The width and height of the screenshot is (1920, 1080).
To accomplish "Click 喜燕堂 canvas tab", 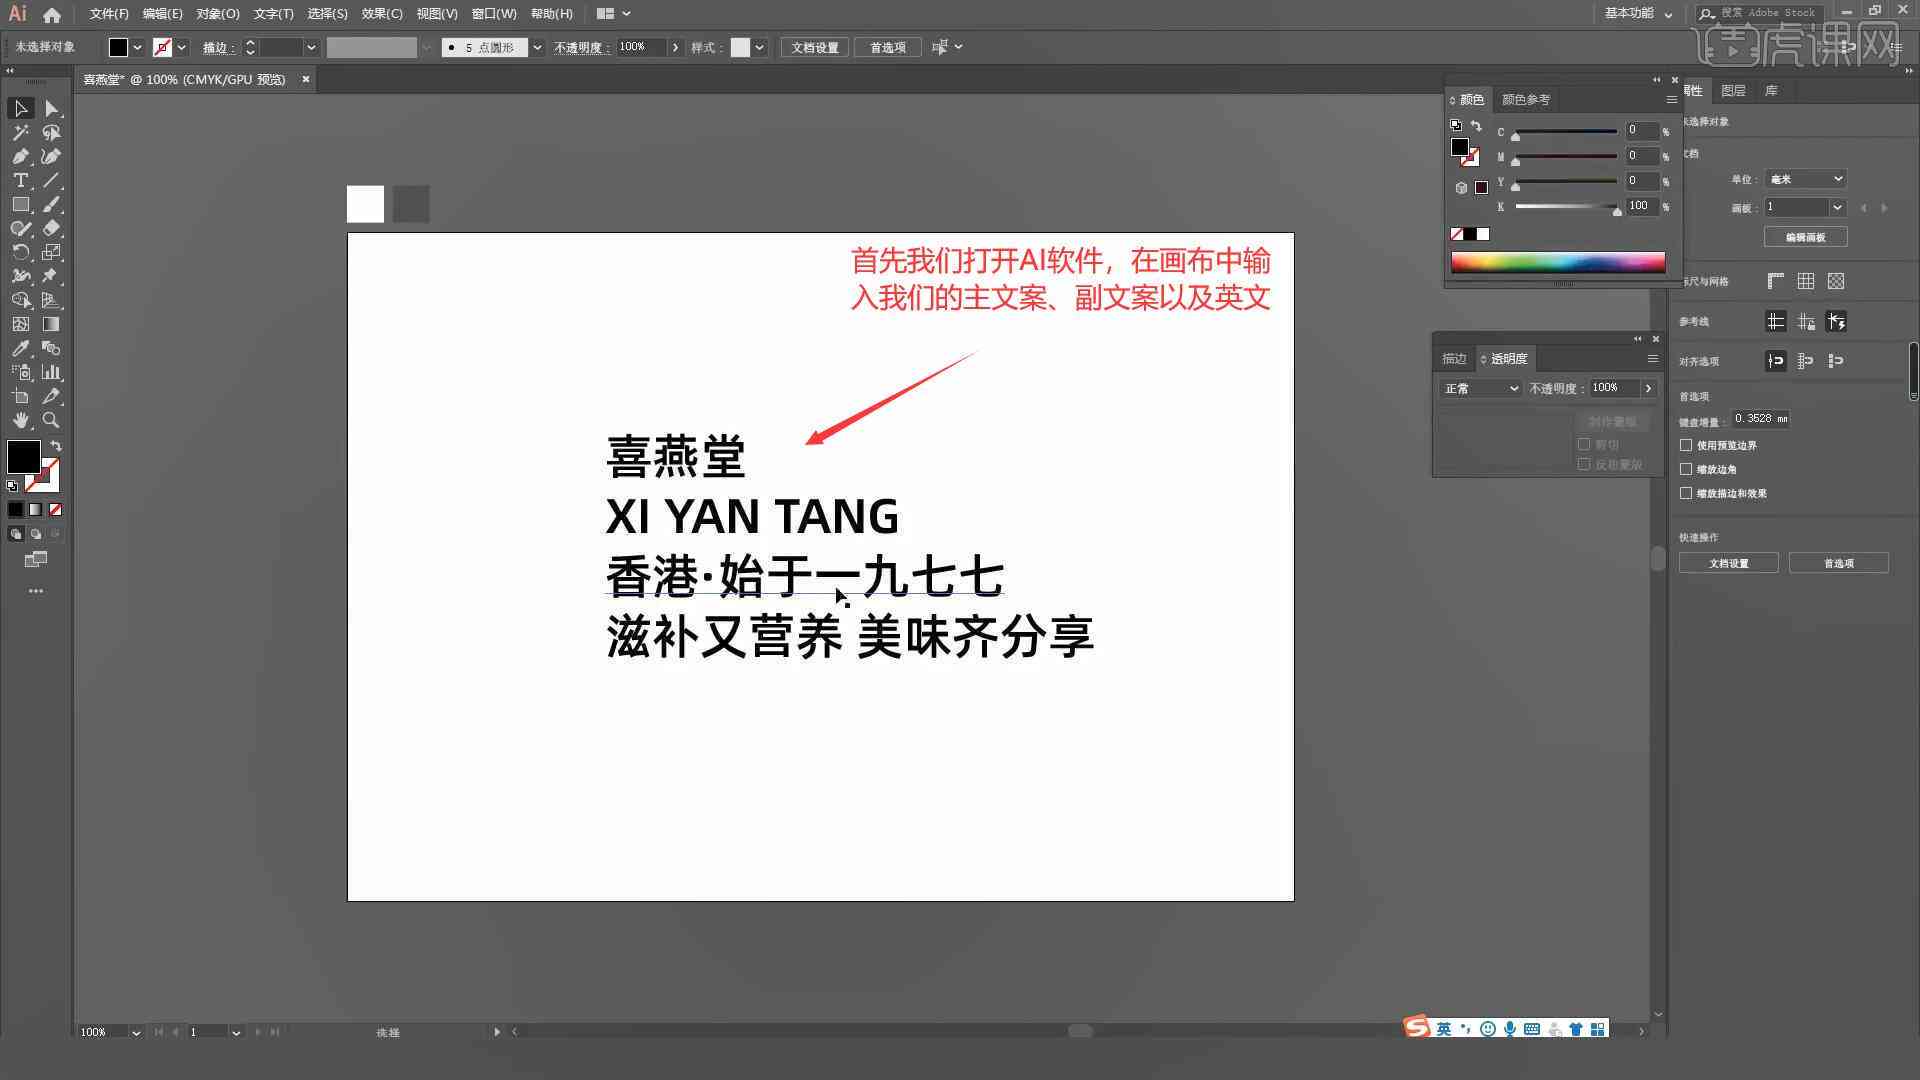I will [x=183, y=79].
